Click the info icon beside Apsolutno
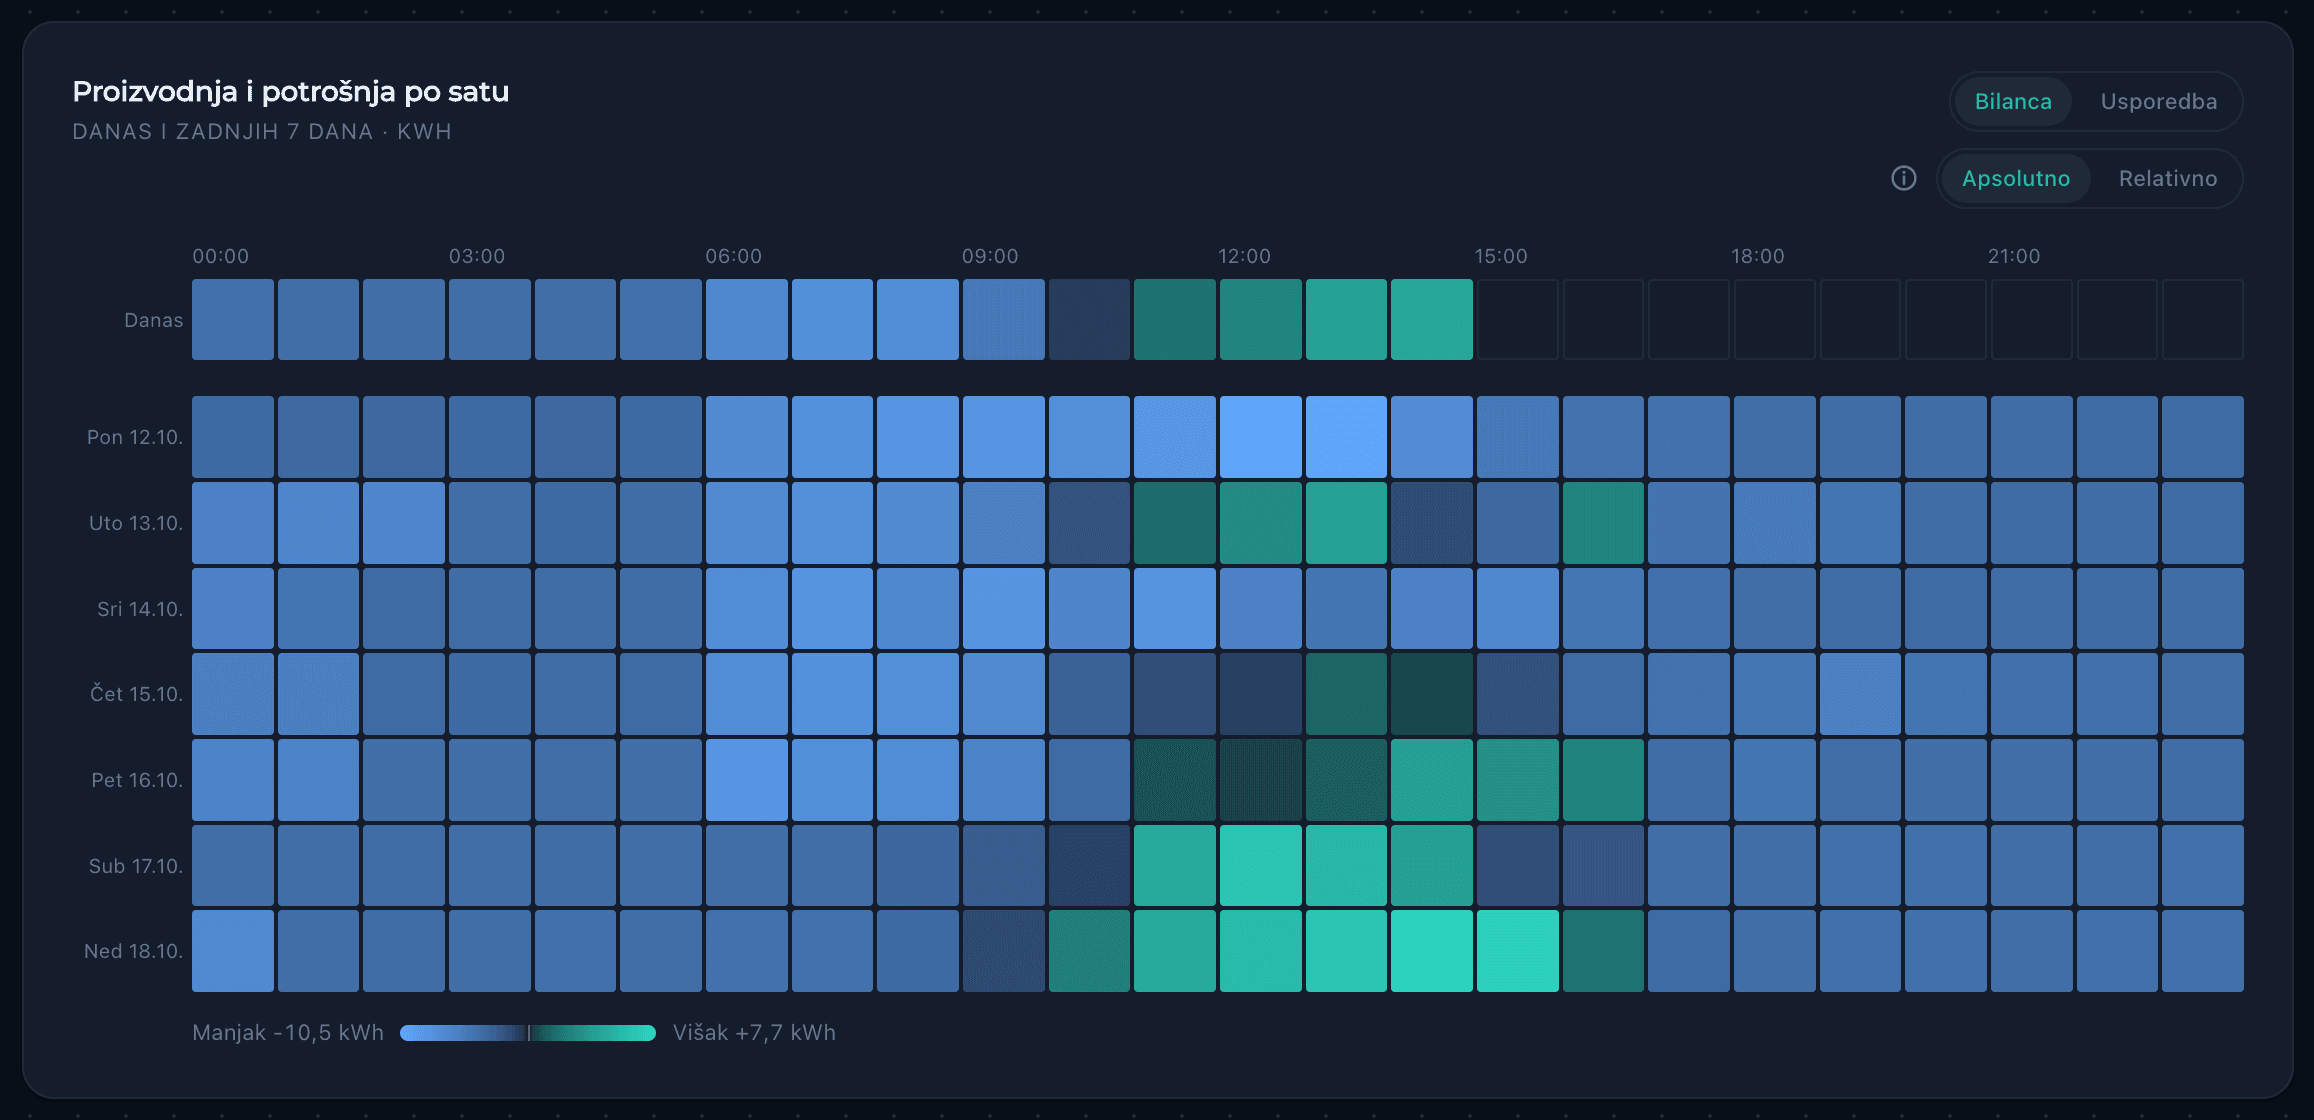Image resolution: width=2314 pixels, height=1120 pixels. pos(1904,178)
